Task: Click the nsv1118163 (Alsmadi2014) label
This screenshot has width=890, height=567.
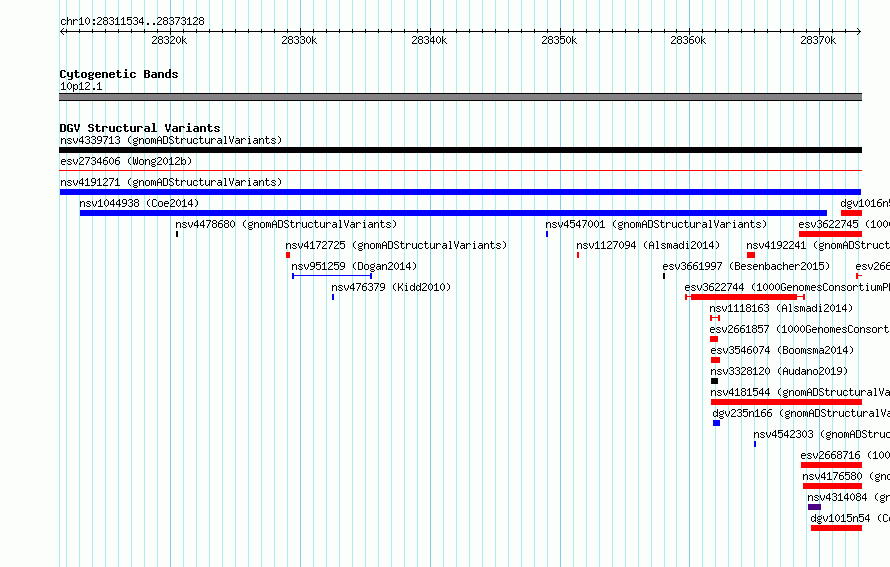Action: click(x=781, y=308)
